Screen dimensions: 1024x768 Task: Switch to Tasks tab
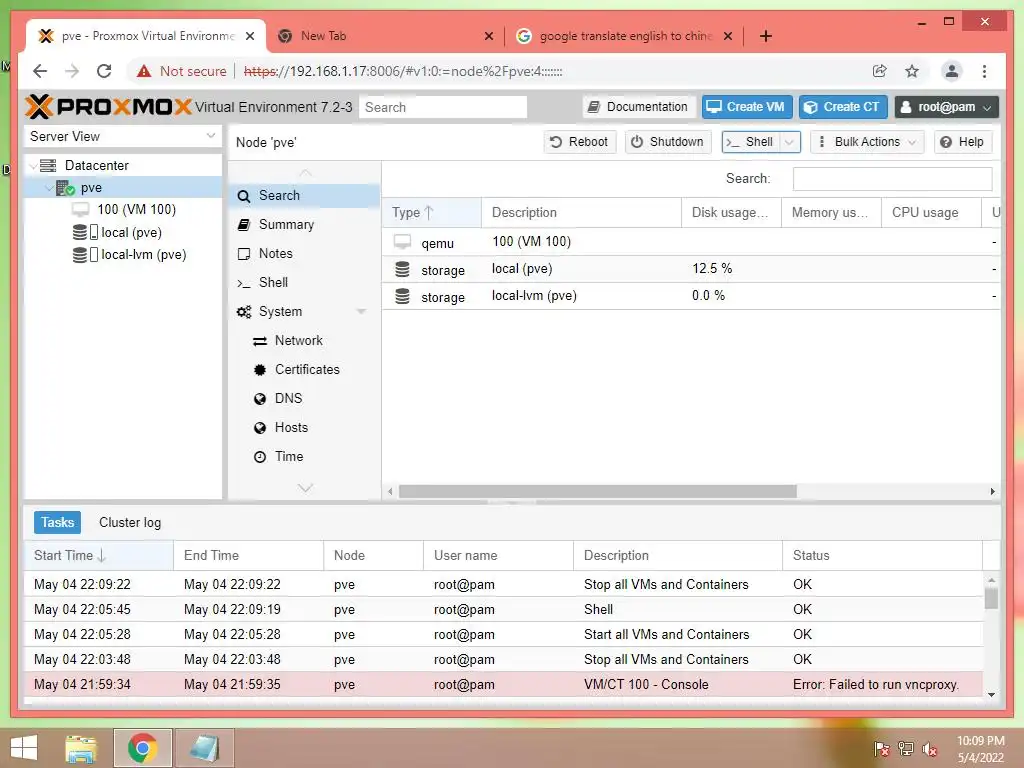(57, 522)
